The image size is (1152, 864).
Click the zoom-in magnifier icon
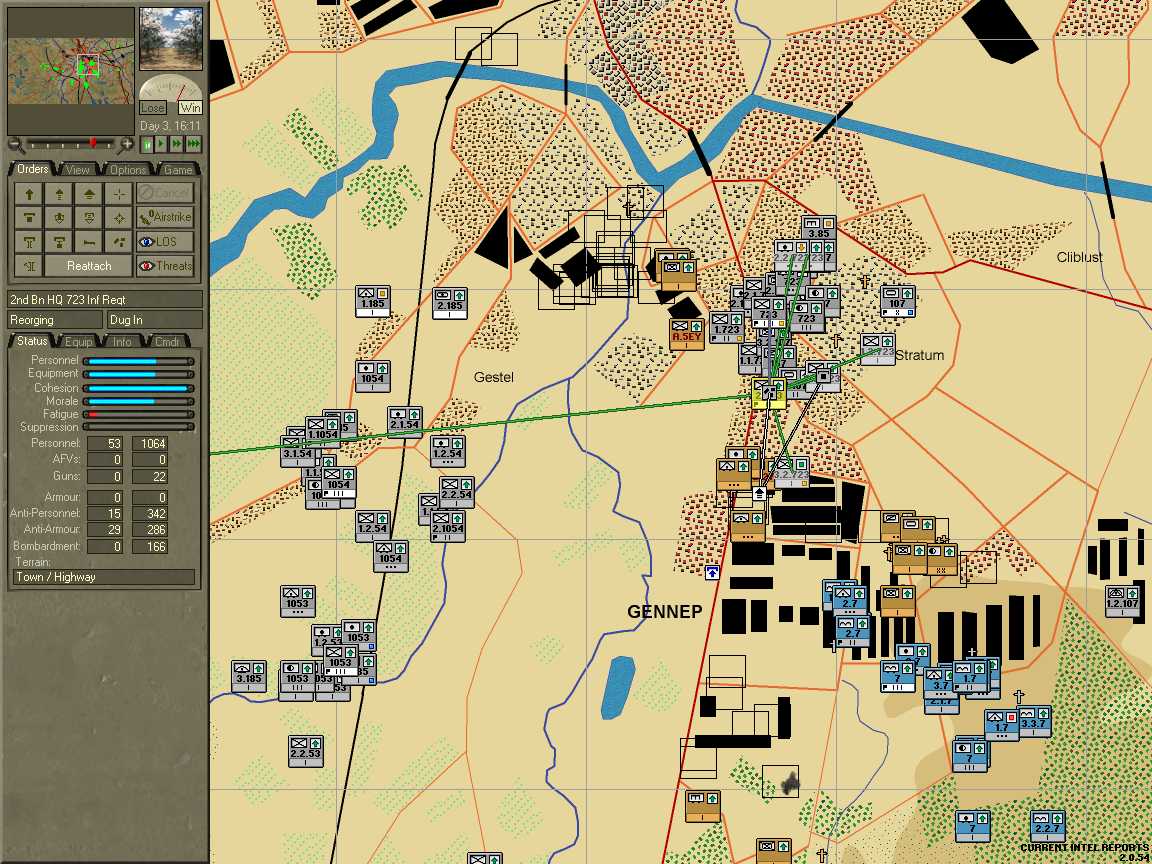pyautogui.click(x=126, y=143)
